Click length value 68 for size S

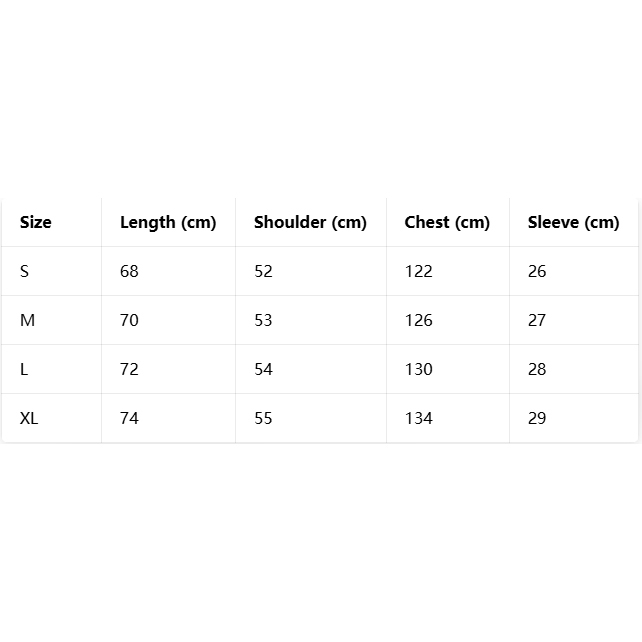[129, 271]
